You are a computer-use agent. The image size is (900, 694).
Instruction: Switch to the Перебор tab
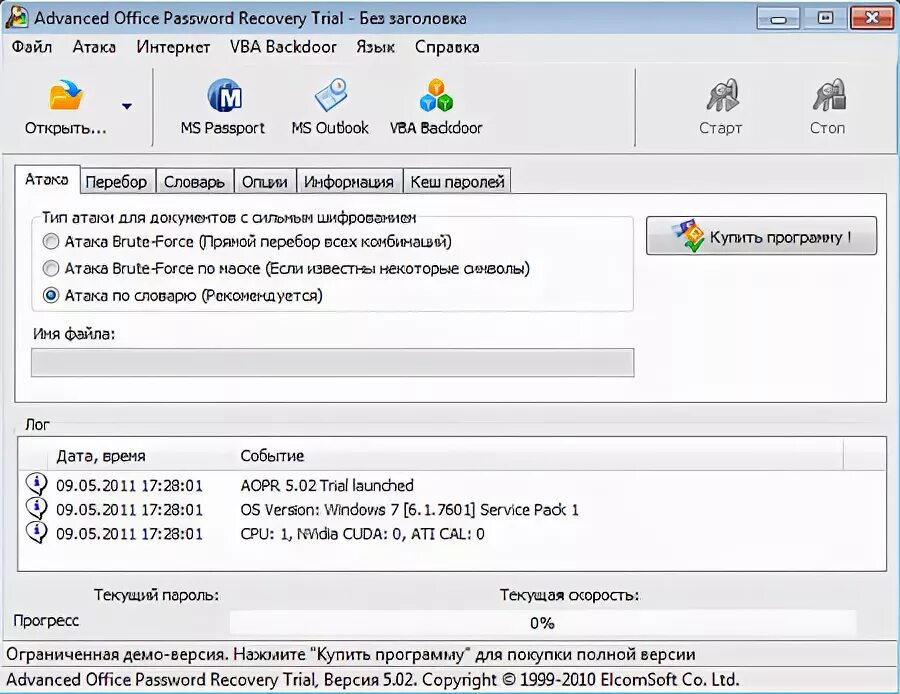[x=117, y=182]
